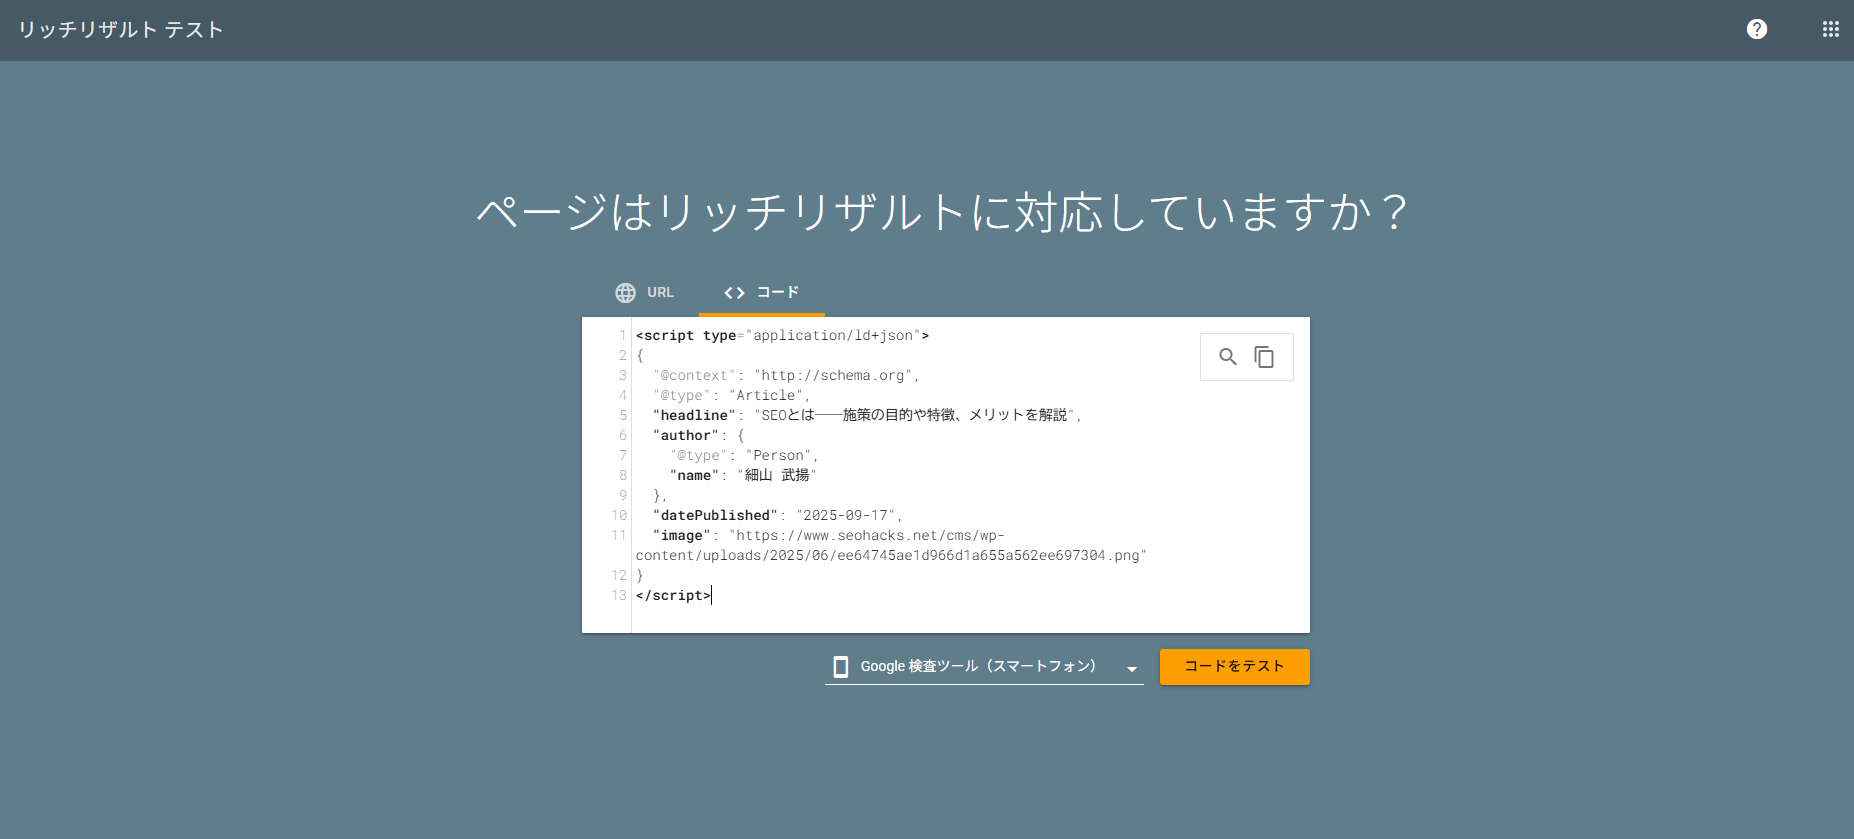
Task: Click the コードをテスト button
Action: (1234, 666)
